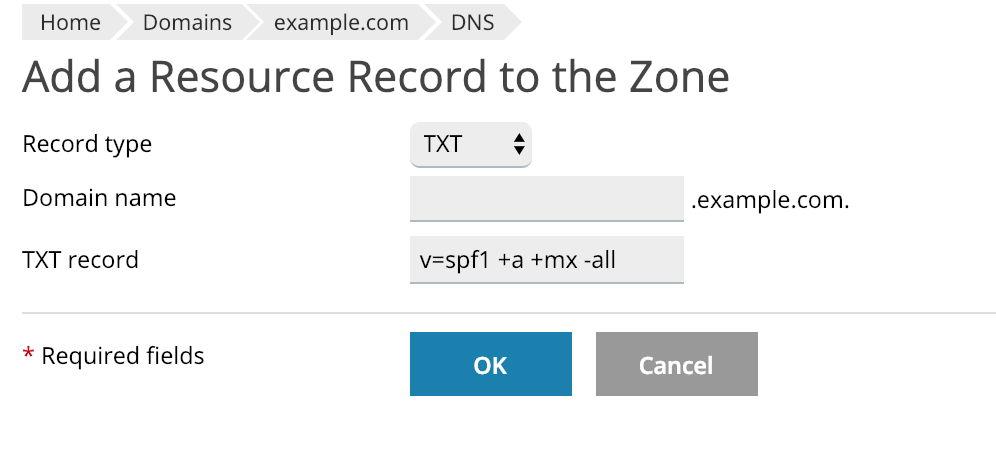Focus the empty Domain name field

coord(546,199)
